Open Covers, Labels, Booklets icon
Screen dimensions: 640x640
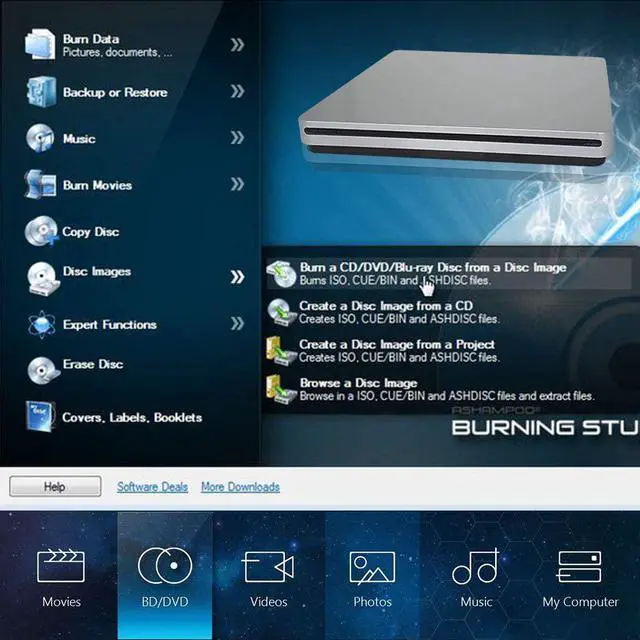[40, 416]
